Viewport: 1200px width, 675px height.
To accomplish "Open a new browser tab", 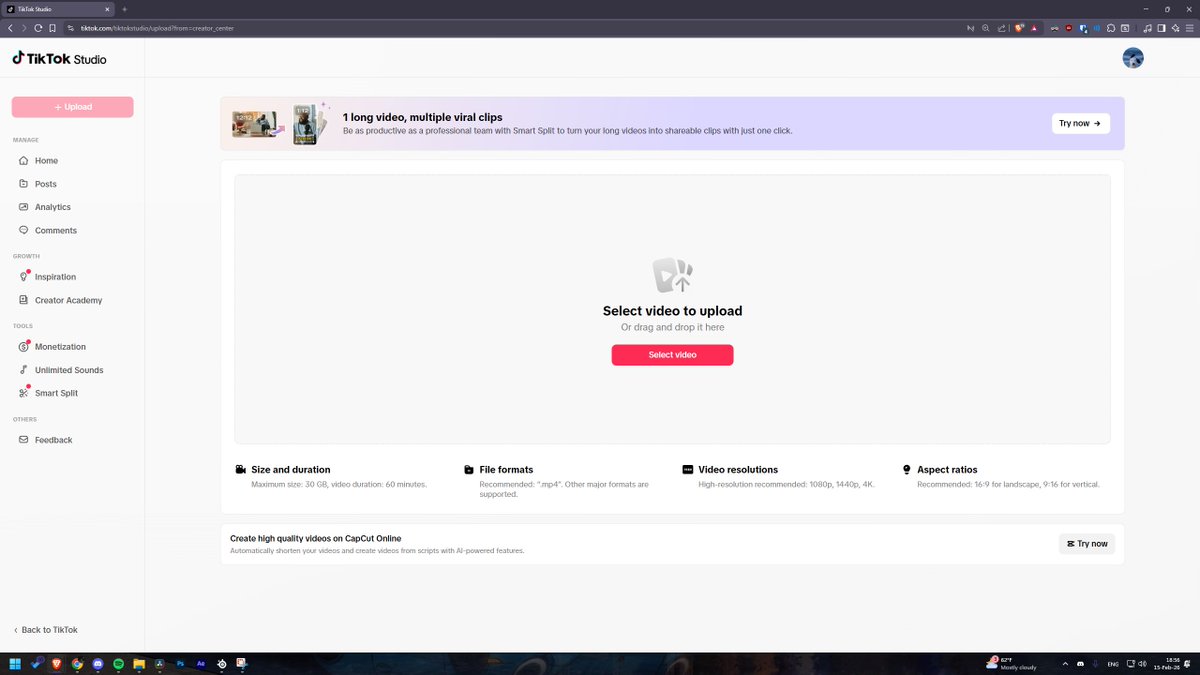I will (x=125, y=9).
